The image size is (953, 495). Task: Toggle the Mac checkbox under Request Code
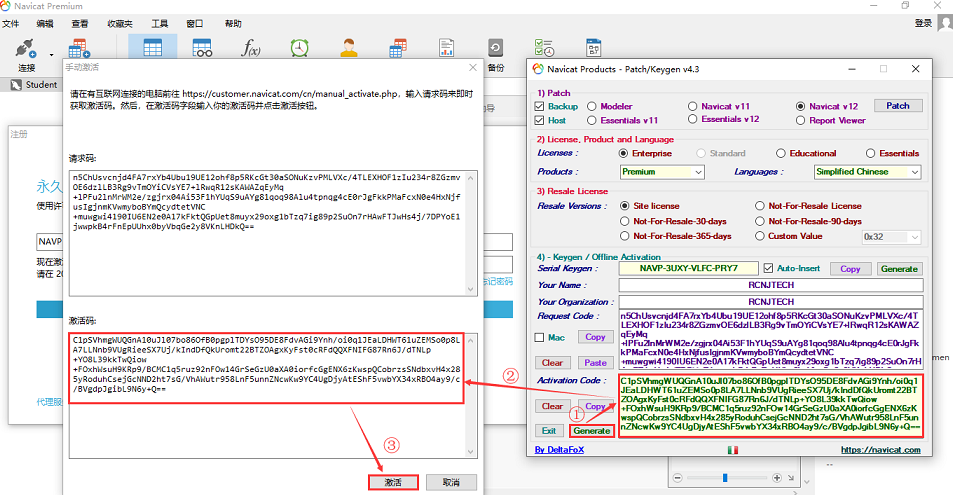(x=539, y=338)
